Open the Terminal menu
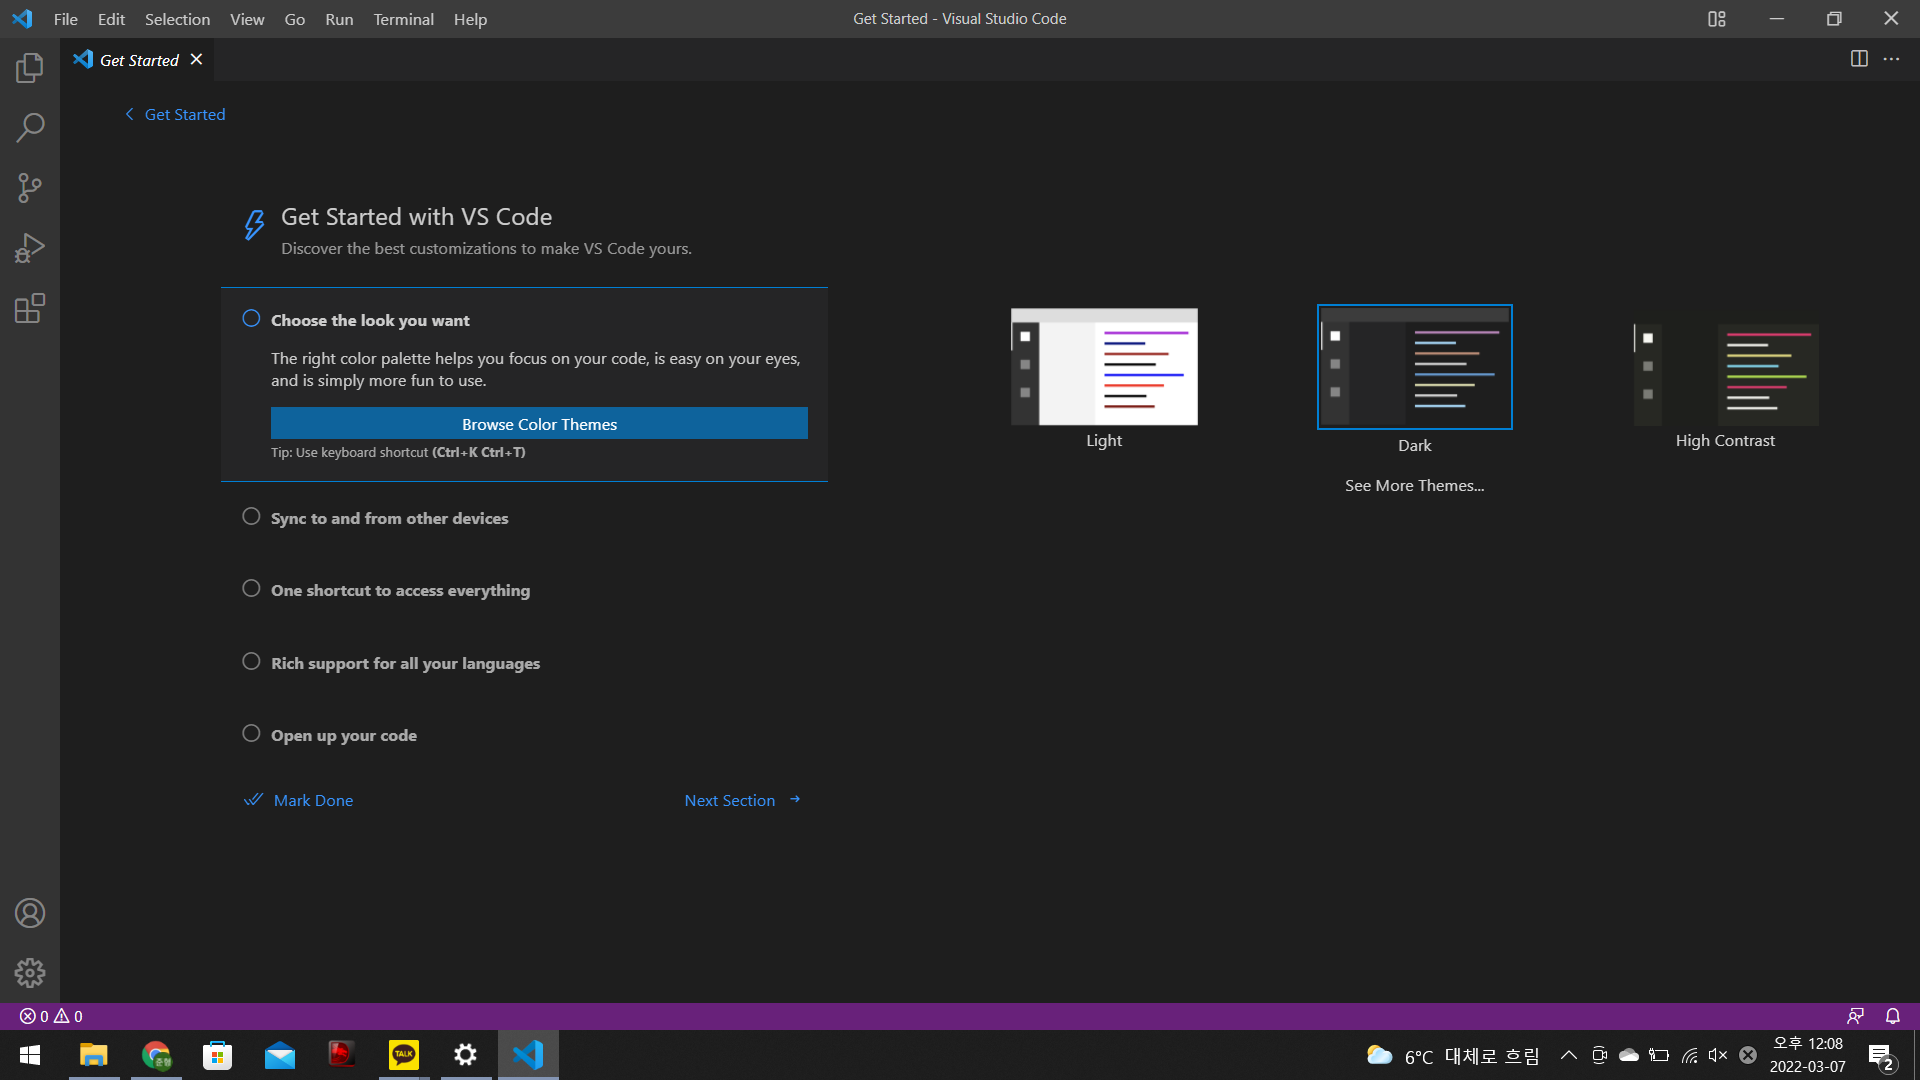 click(x=403, y=19)
